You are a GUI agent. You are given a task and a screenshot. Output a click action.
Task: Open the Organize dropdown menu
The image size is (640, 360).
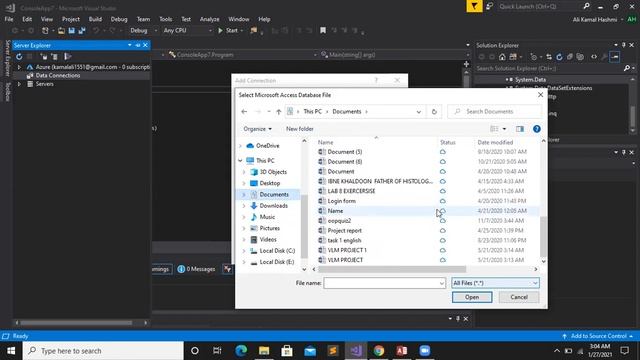pyautogui.click(x=258, y=129)
